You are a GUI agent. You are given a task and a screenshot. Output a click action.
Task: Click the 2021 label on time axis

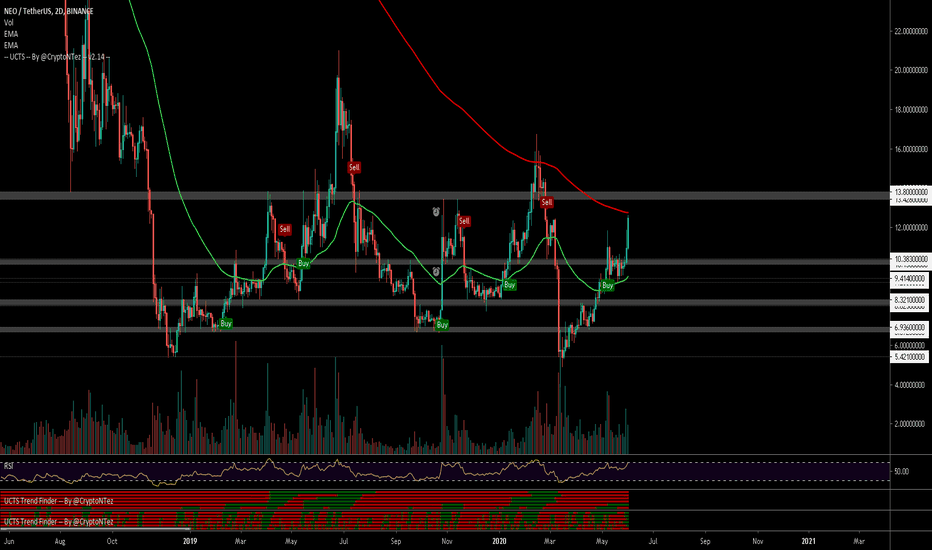click(x=809, y=541)
